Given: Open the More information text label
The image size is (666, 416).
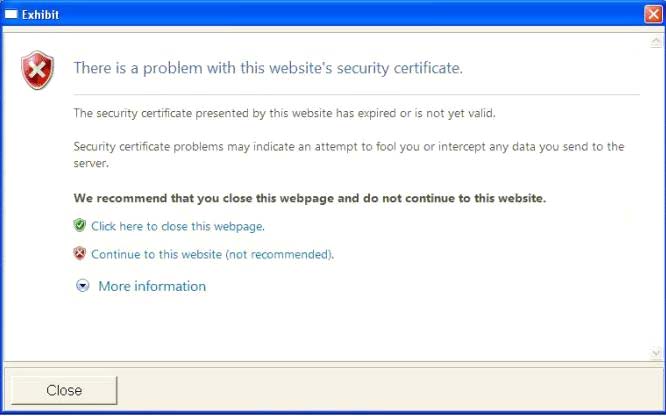Looking at the screenshot, I should (x=152, y=286).
